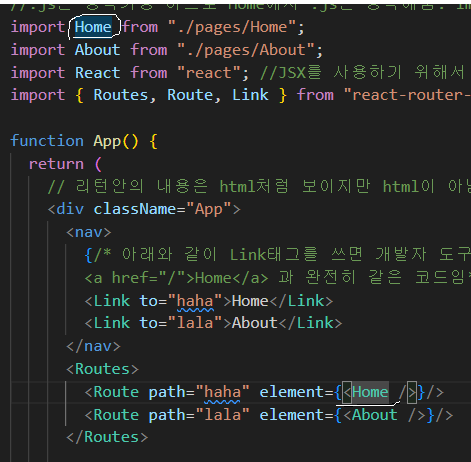Click the "App" className value
This screenshot has width=471, height=462.
[x=209, y=209]
